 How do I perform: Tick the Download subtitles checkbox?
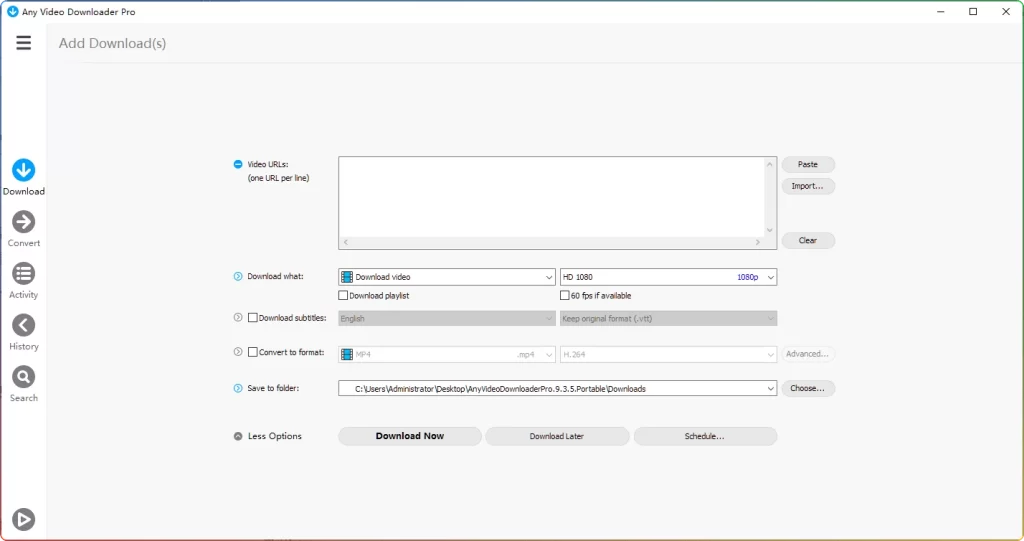pyautogui.click(x=253, y=318)
